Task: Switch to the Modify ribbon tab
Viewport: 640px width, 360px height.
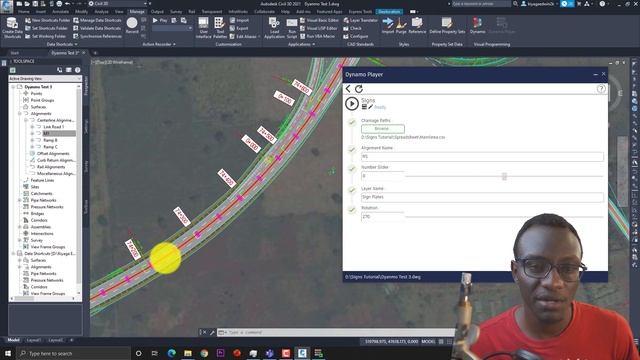Action: 81,11
